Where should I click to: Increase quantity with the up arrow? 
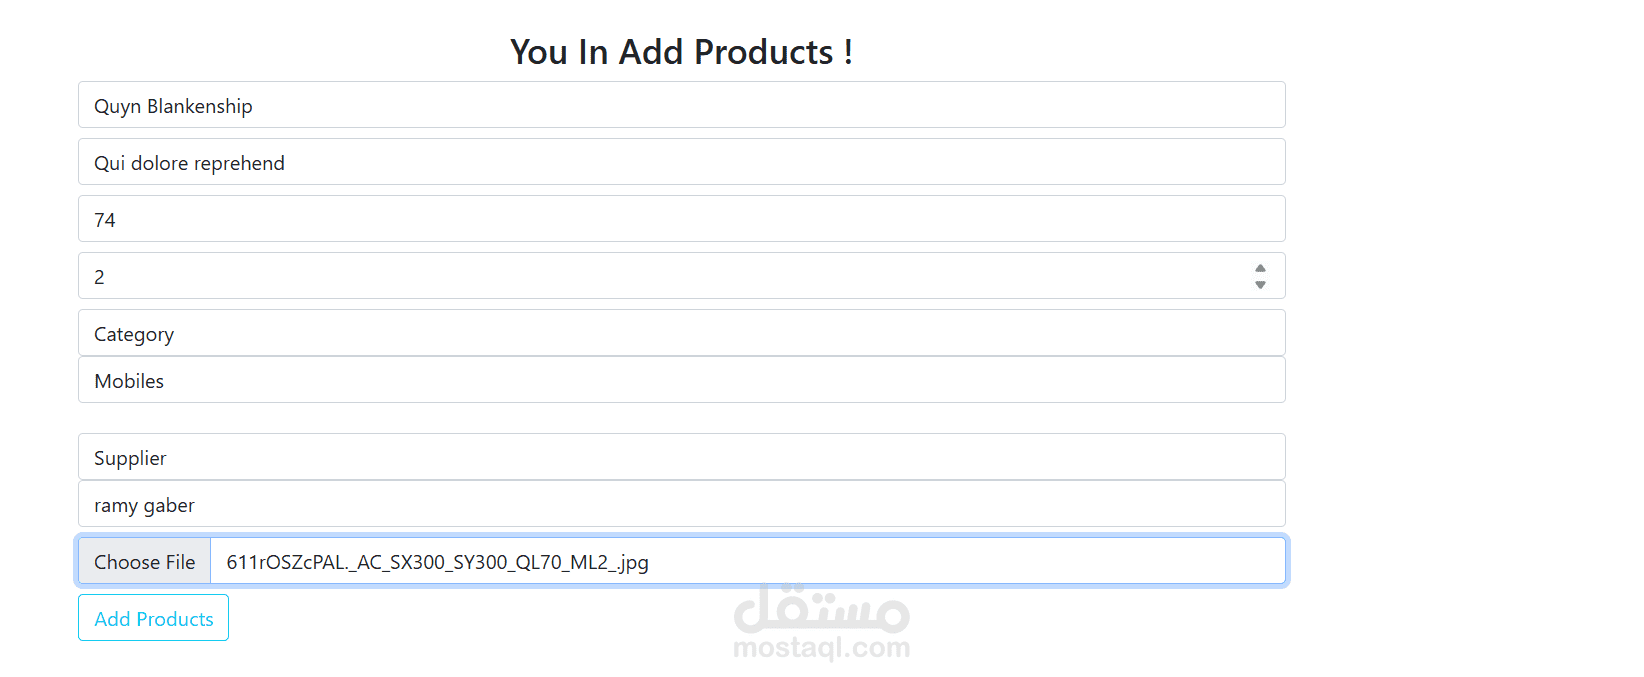click(1260, 268)
